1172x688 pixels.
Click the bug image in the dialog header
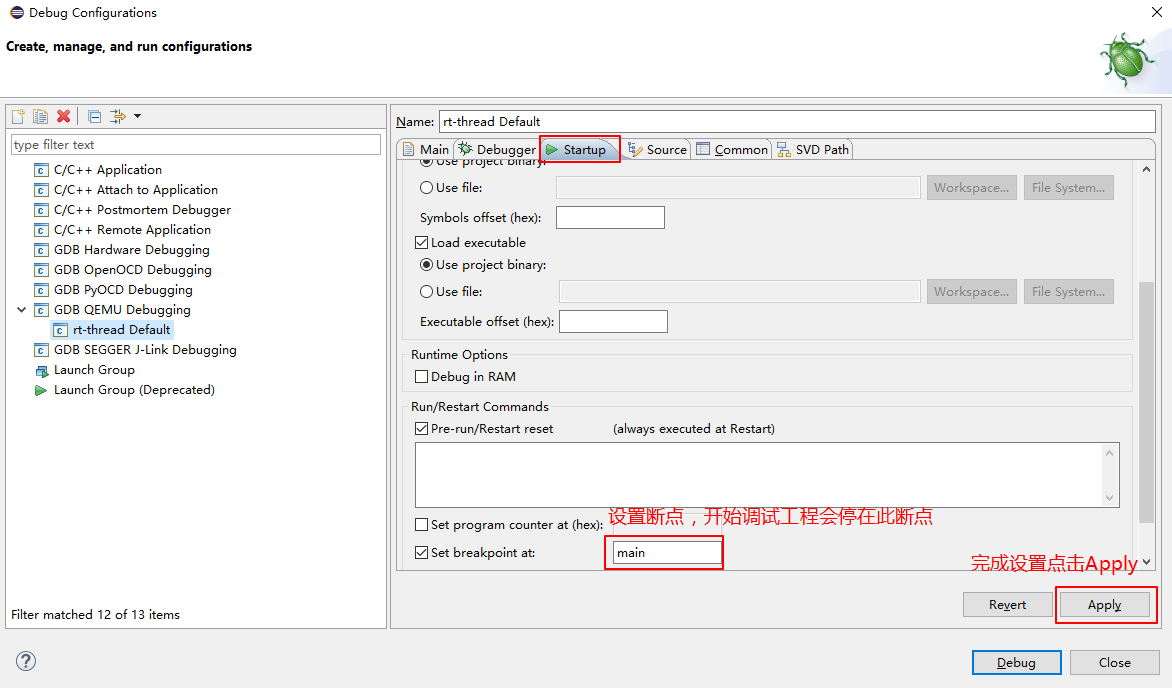click(x=1128, y=58)
